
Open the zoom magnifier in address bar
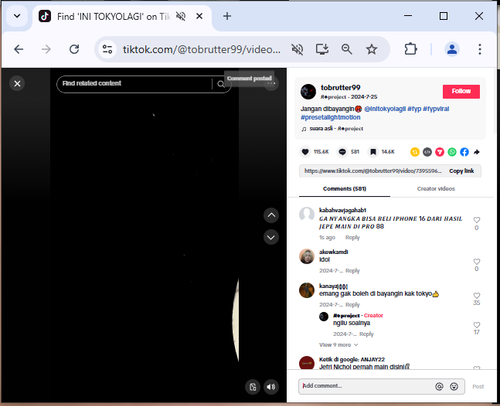coord(347,49)
